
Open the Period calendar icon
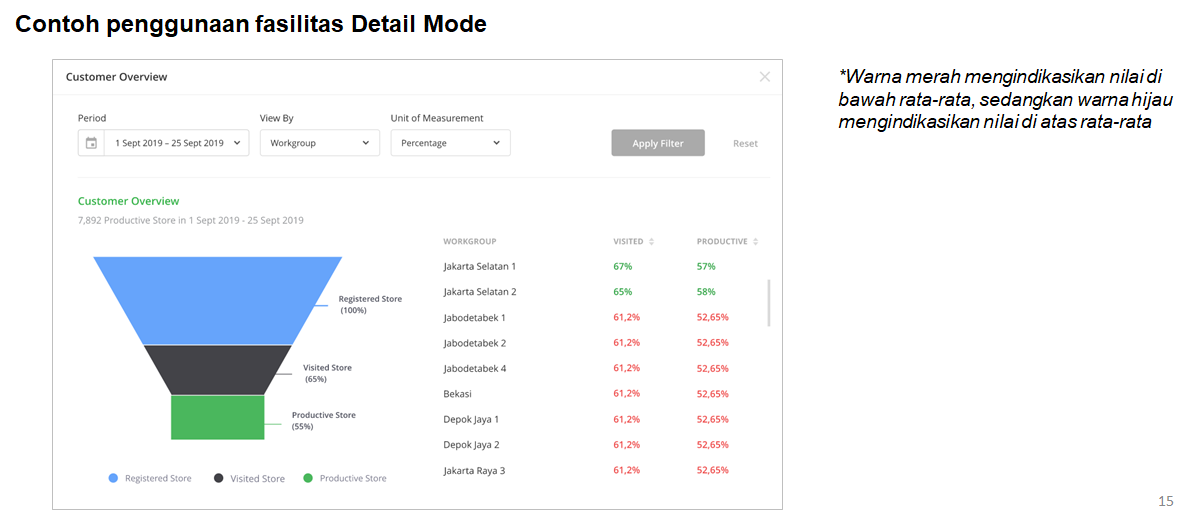pos(91,143)
